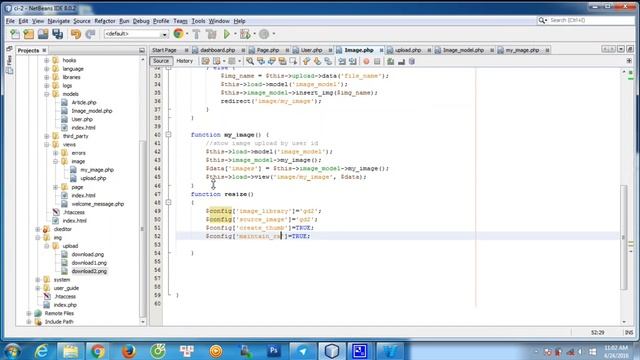Image resolution: width=640 pixels, height=360 pixels.
Task: Open Google Chrome from the taskbar
Action: click(97, 351)
